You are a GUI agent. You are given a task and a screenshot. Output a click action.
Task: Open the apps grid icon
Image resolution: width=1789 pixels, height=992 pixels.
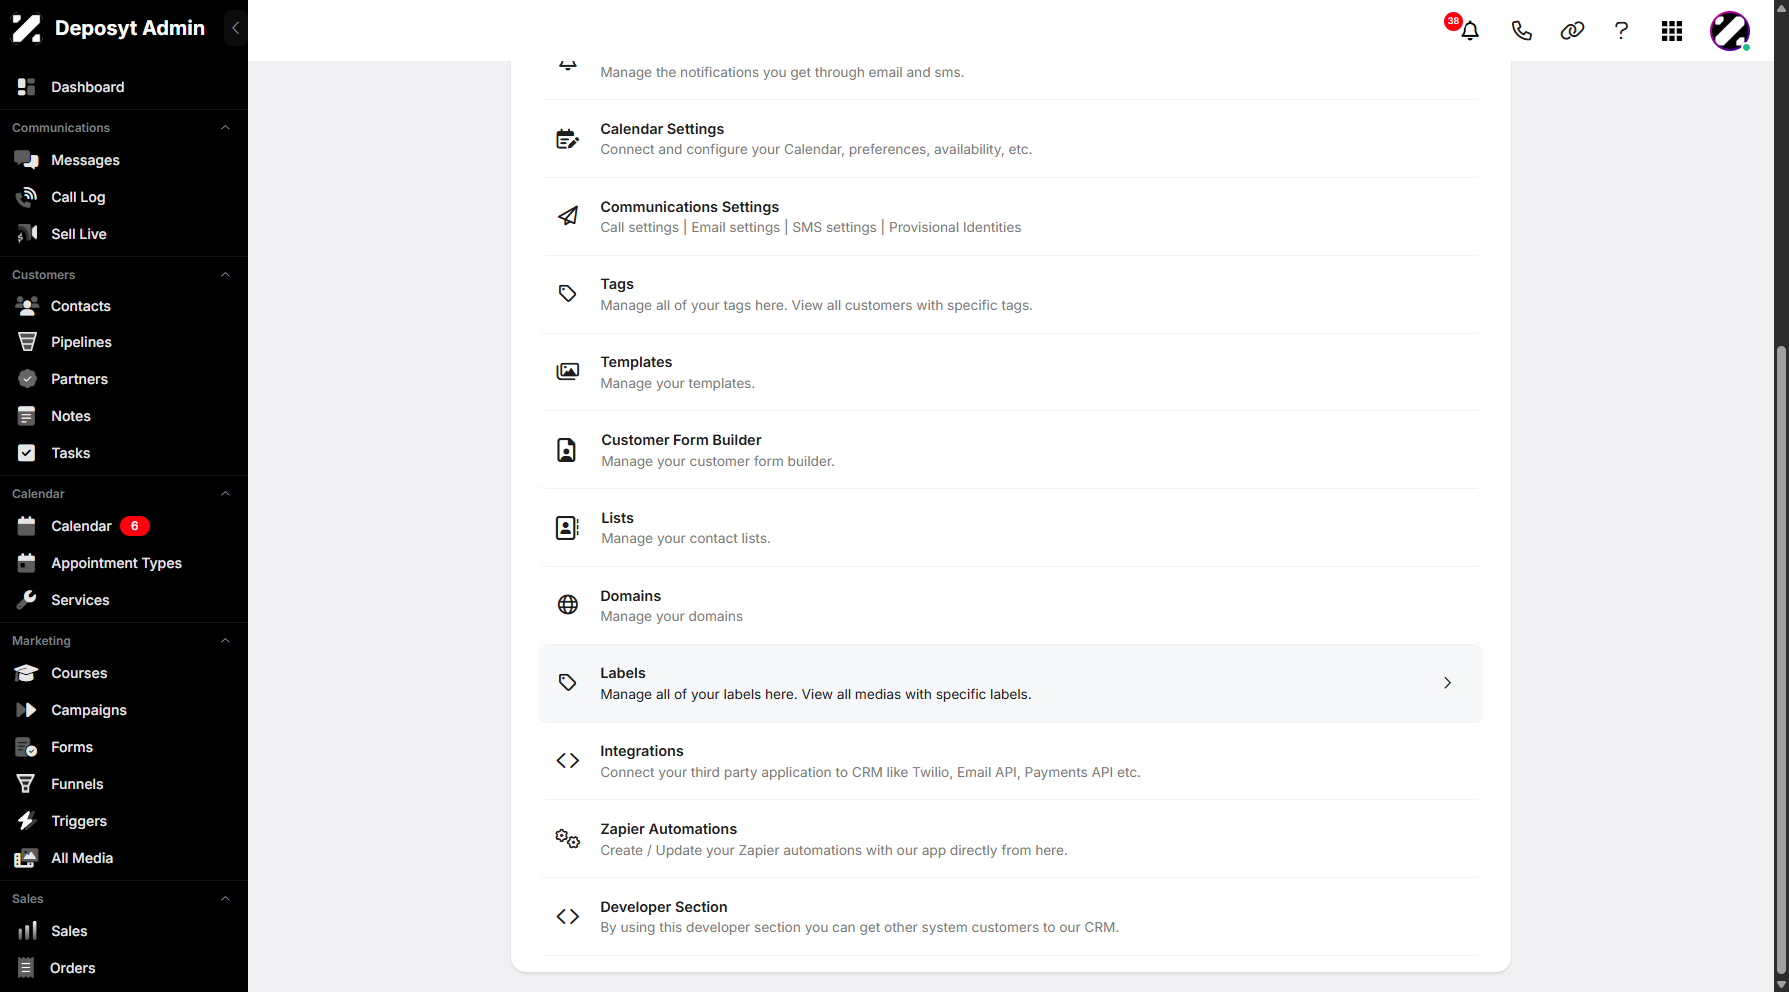pyautogui.click(x=1672, y=31)
